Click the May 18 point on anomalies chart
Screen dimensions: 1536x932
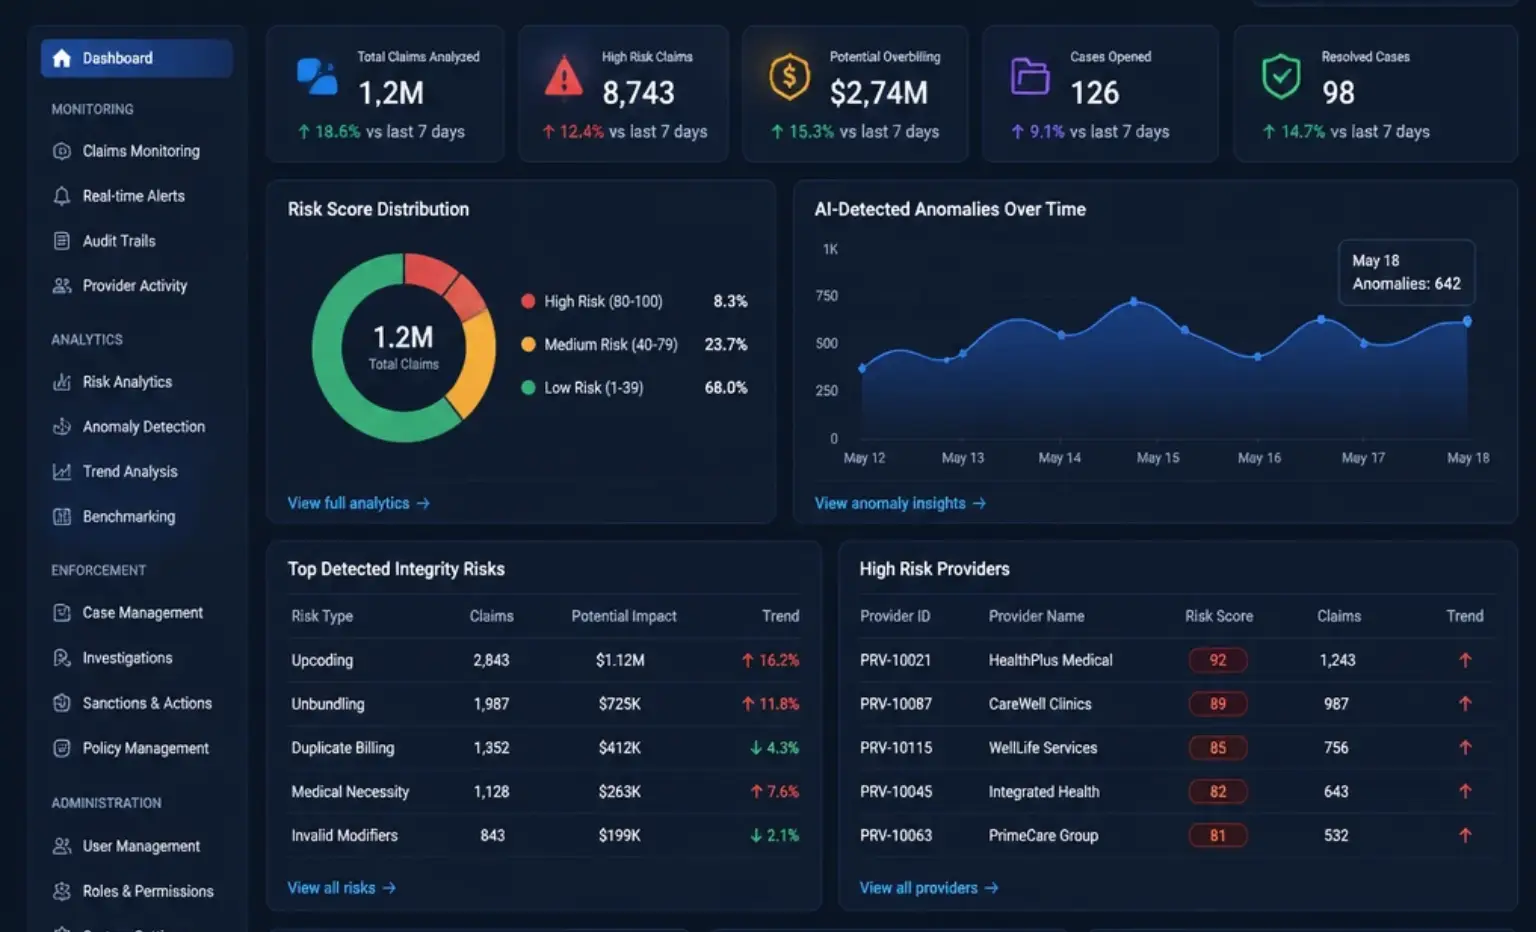[1467, 321]
